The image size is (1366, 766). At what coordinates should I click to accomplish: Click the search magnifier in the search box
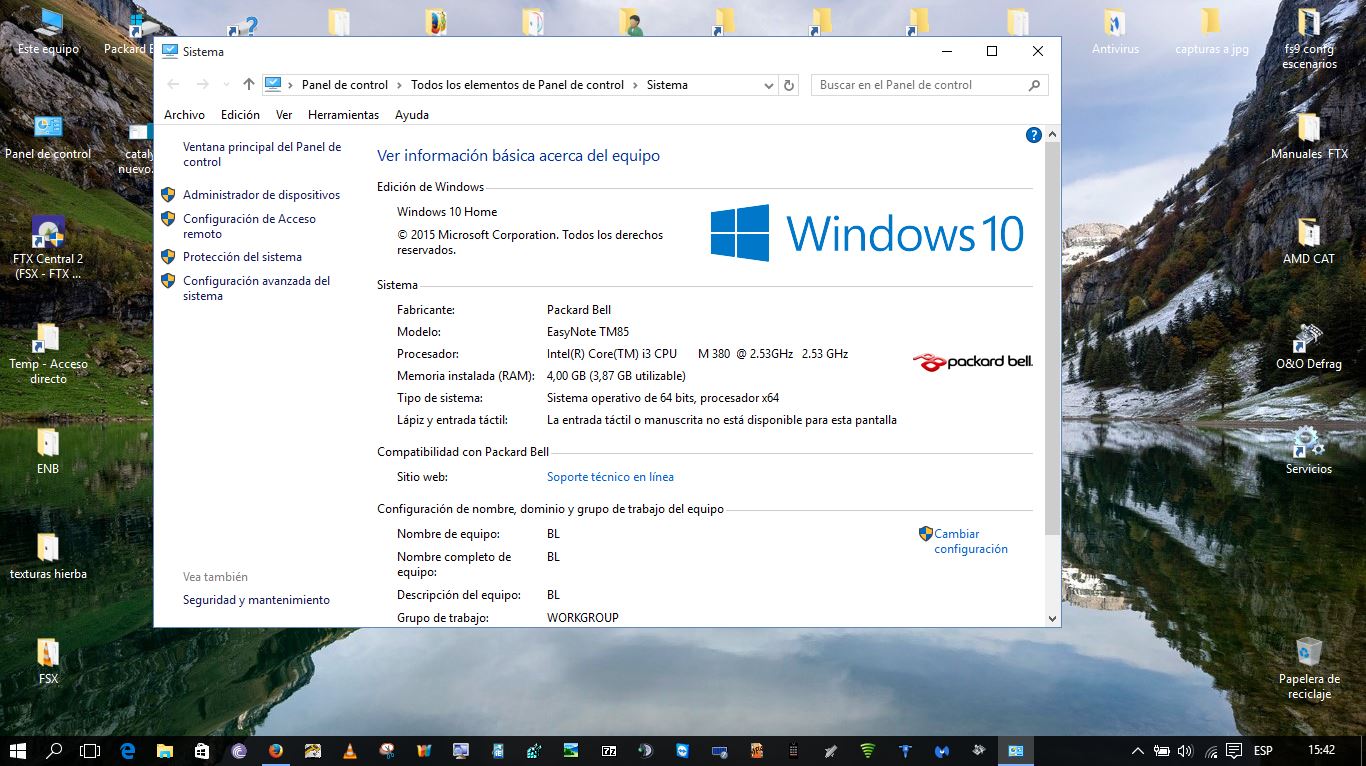point(1035,85)
